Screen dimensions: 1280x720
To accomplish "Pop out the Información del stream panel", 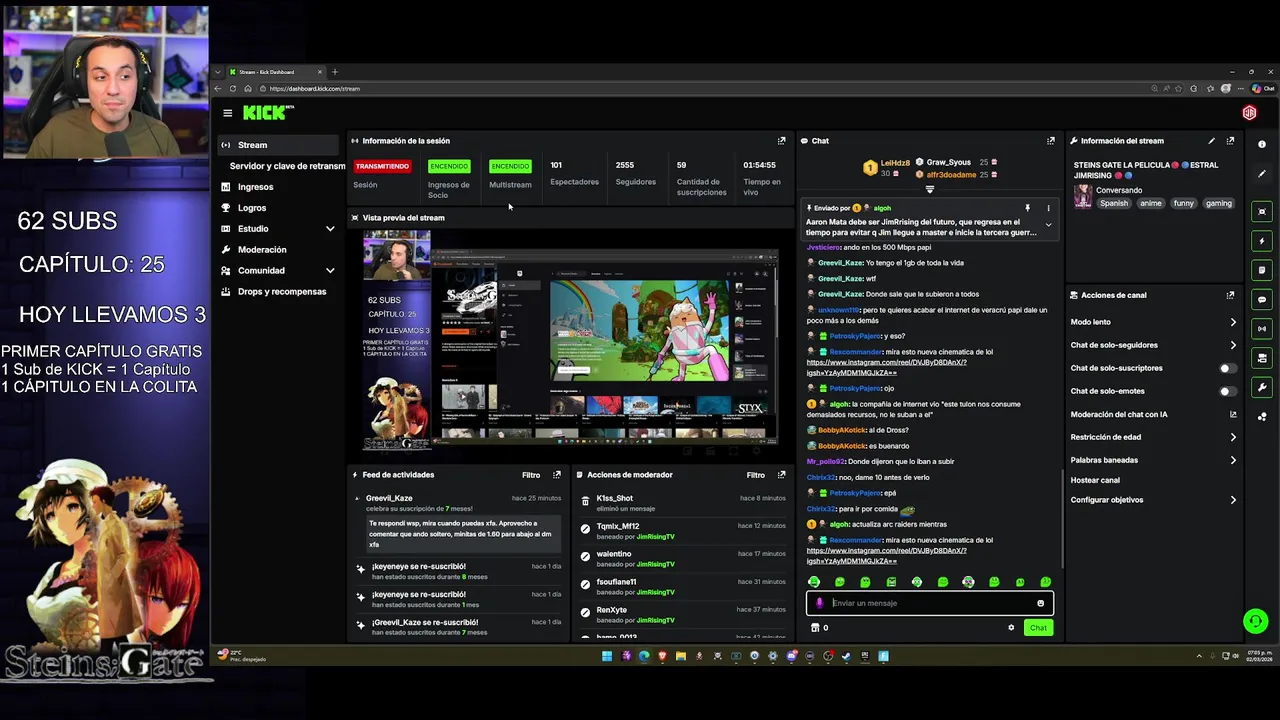I will coord(1230,141).
